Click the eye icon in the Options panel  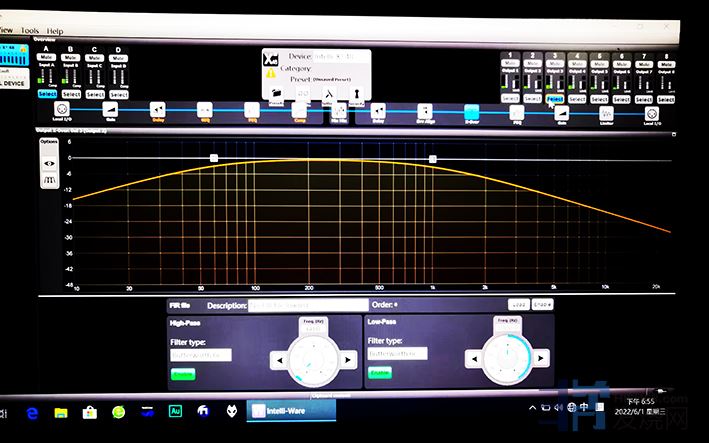(49, 161)
